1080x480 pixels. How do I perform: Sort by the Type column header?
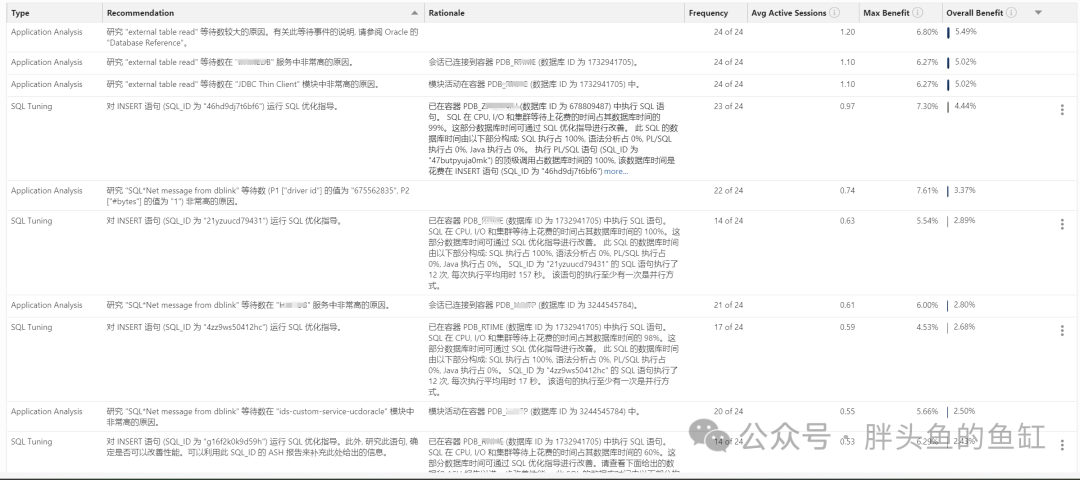tap(21, 13)
